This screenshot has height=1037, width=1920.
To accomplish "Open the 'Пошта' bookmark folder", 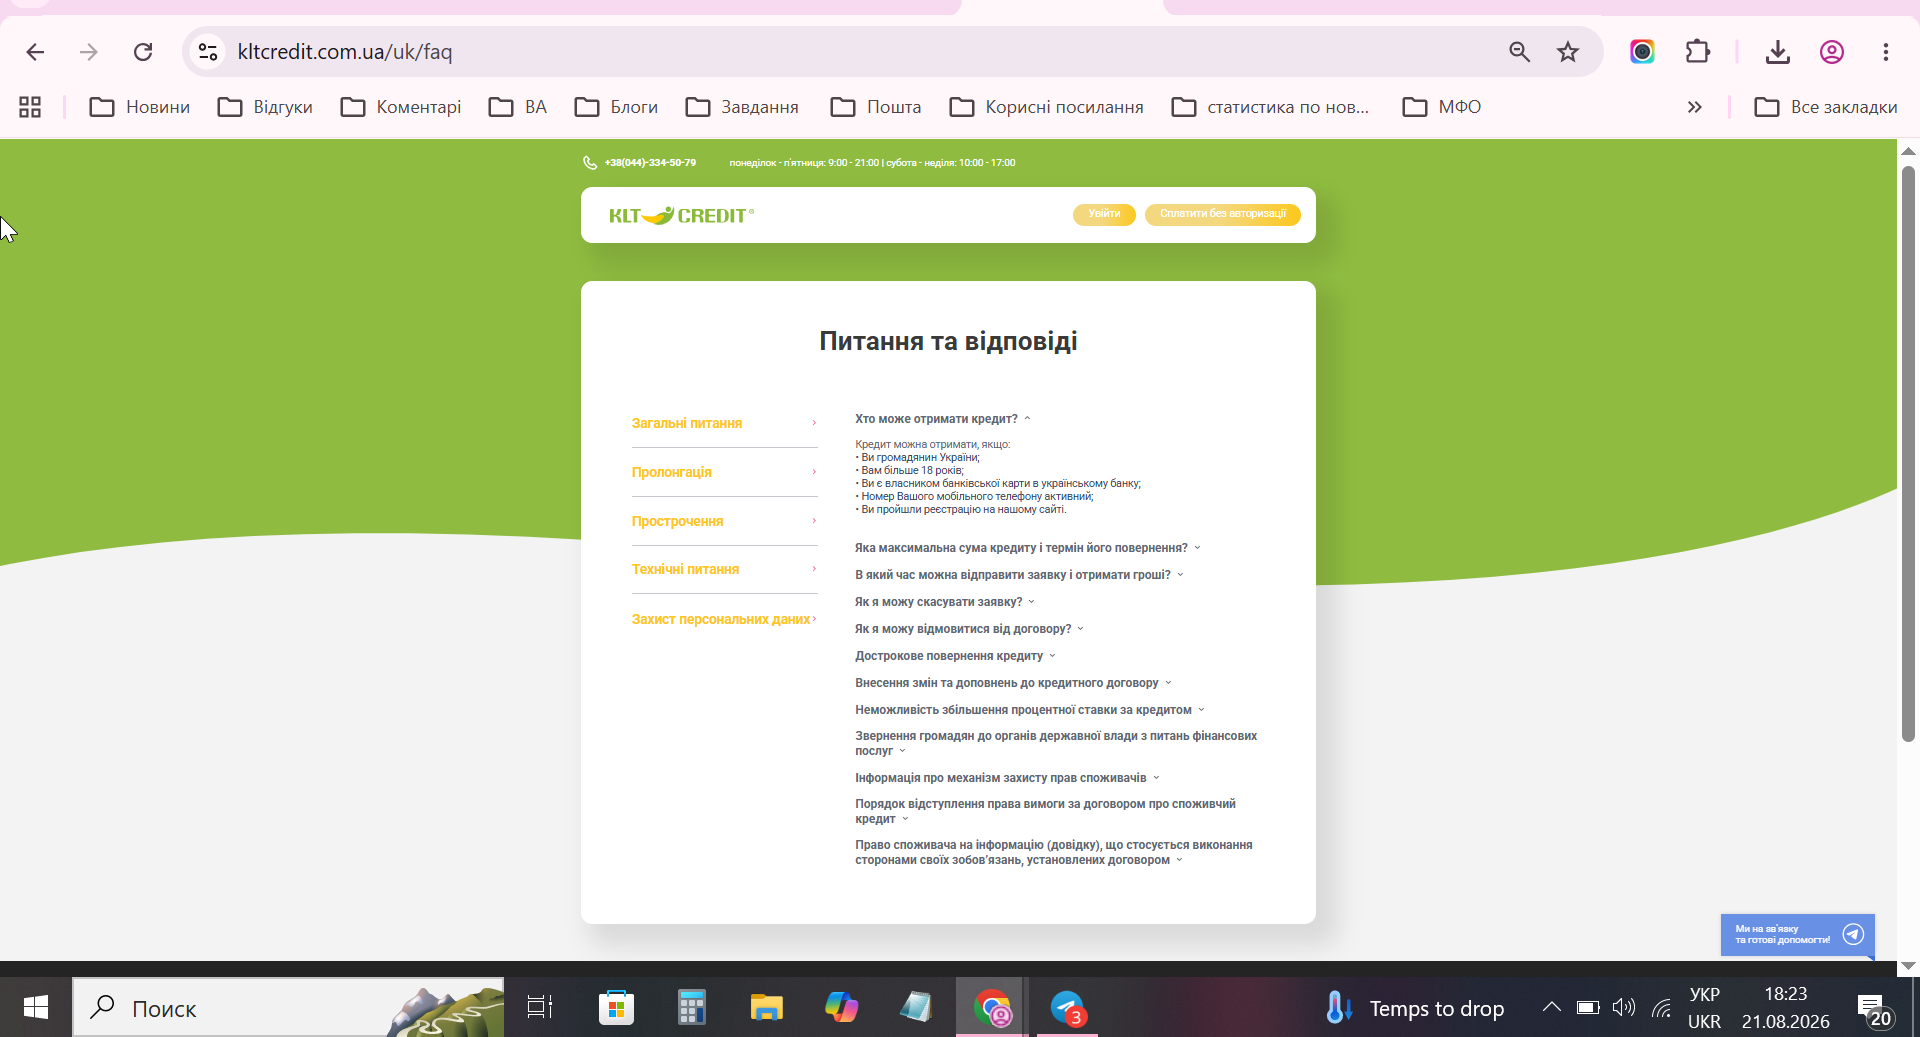I will pyautogui.click(x=876, y=107).
